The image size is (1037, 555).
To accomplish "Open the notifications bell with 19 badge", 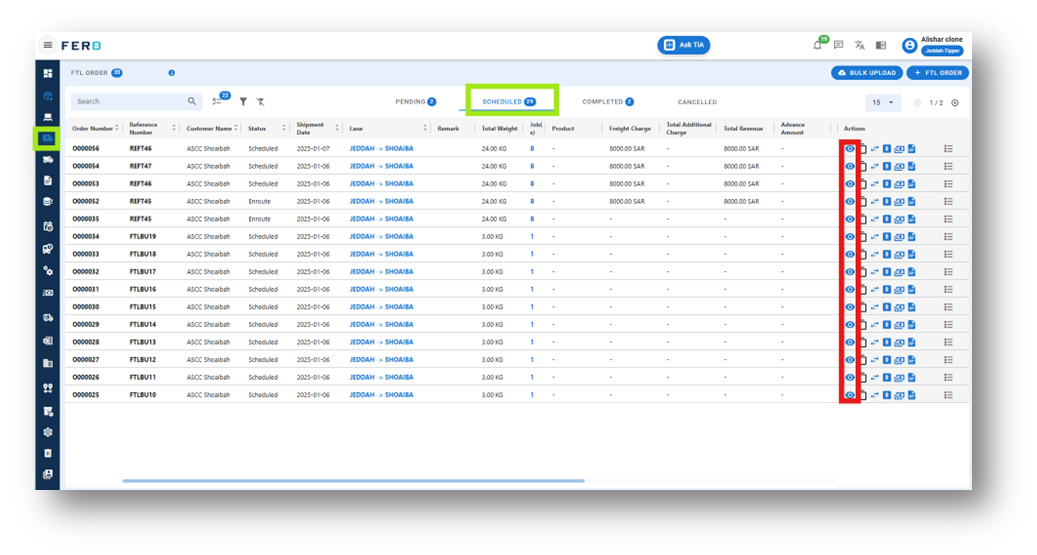I will (x=817, y=45).
